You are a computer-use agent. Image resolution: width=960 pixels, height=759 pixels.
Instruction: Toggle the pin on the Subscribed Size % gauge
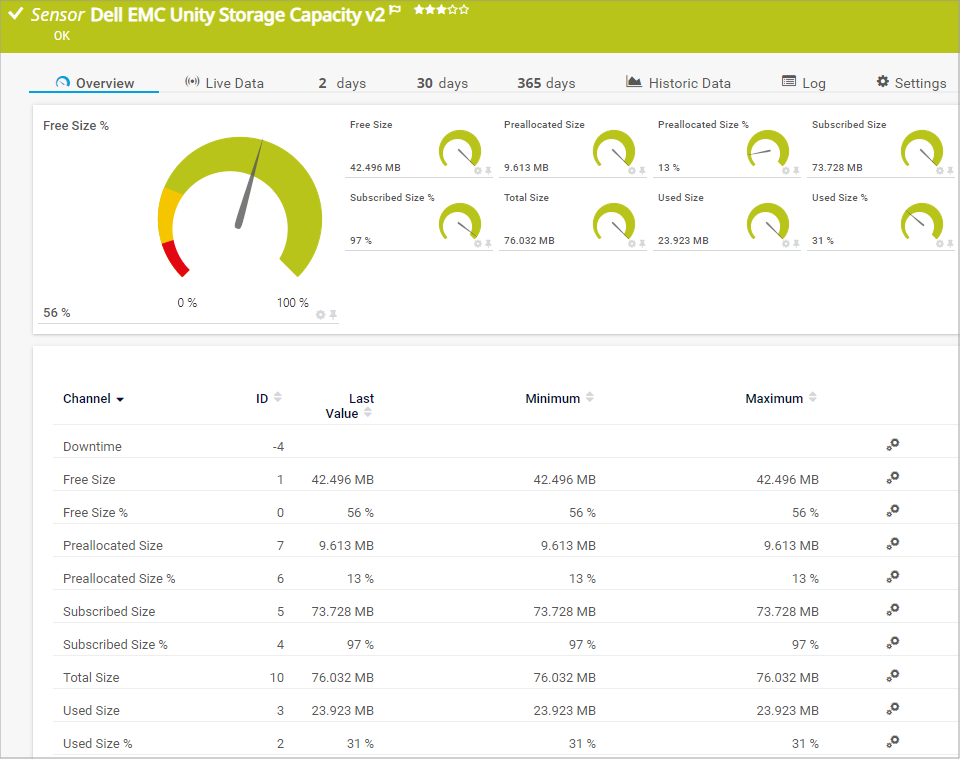[x=488, y=244]
